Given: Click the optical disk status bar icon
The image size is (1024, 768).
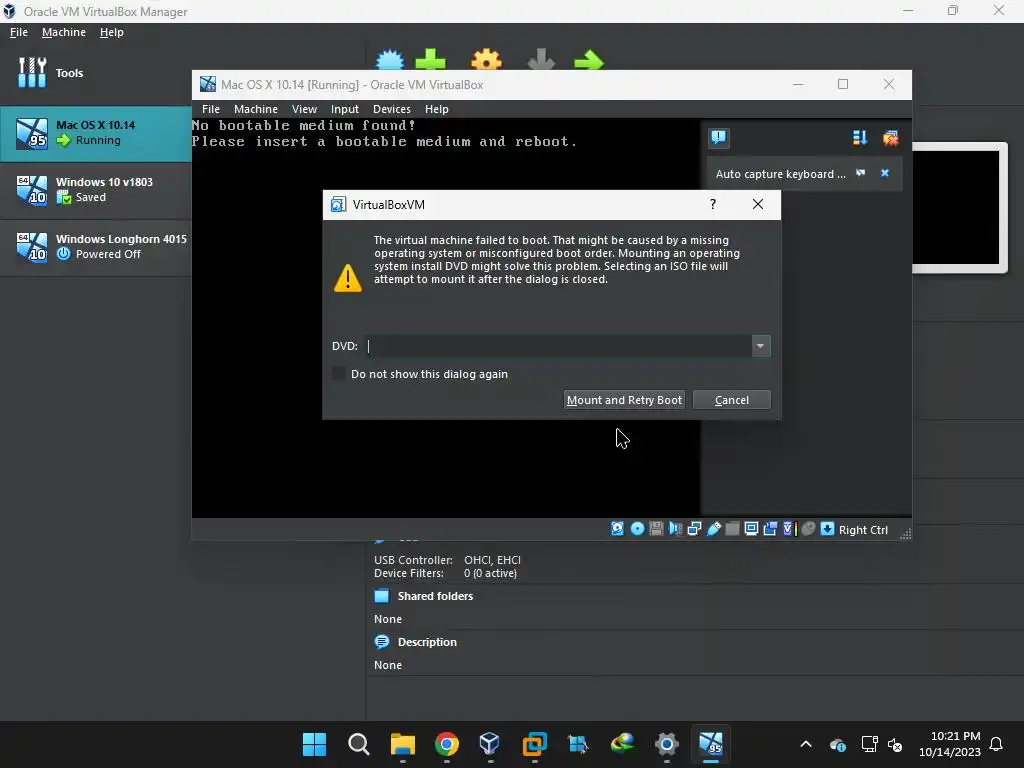Looking at the screenshot, I should [637, 529].
